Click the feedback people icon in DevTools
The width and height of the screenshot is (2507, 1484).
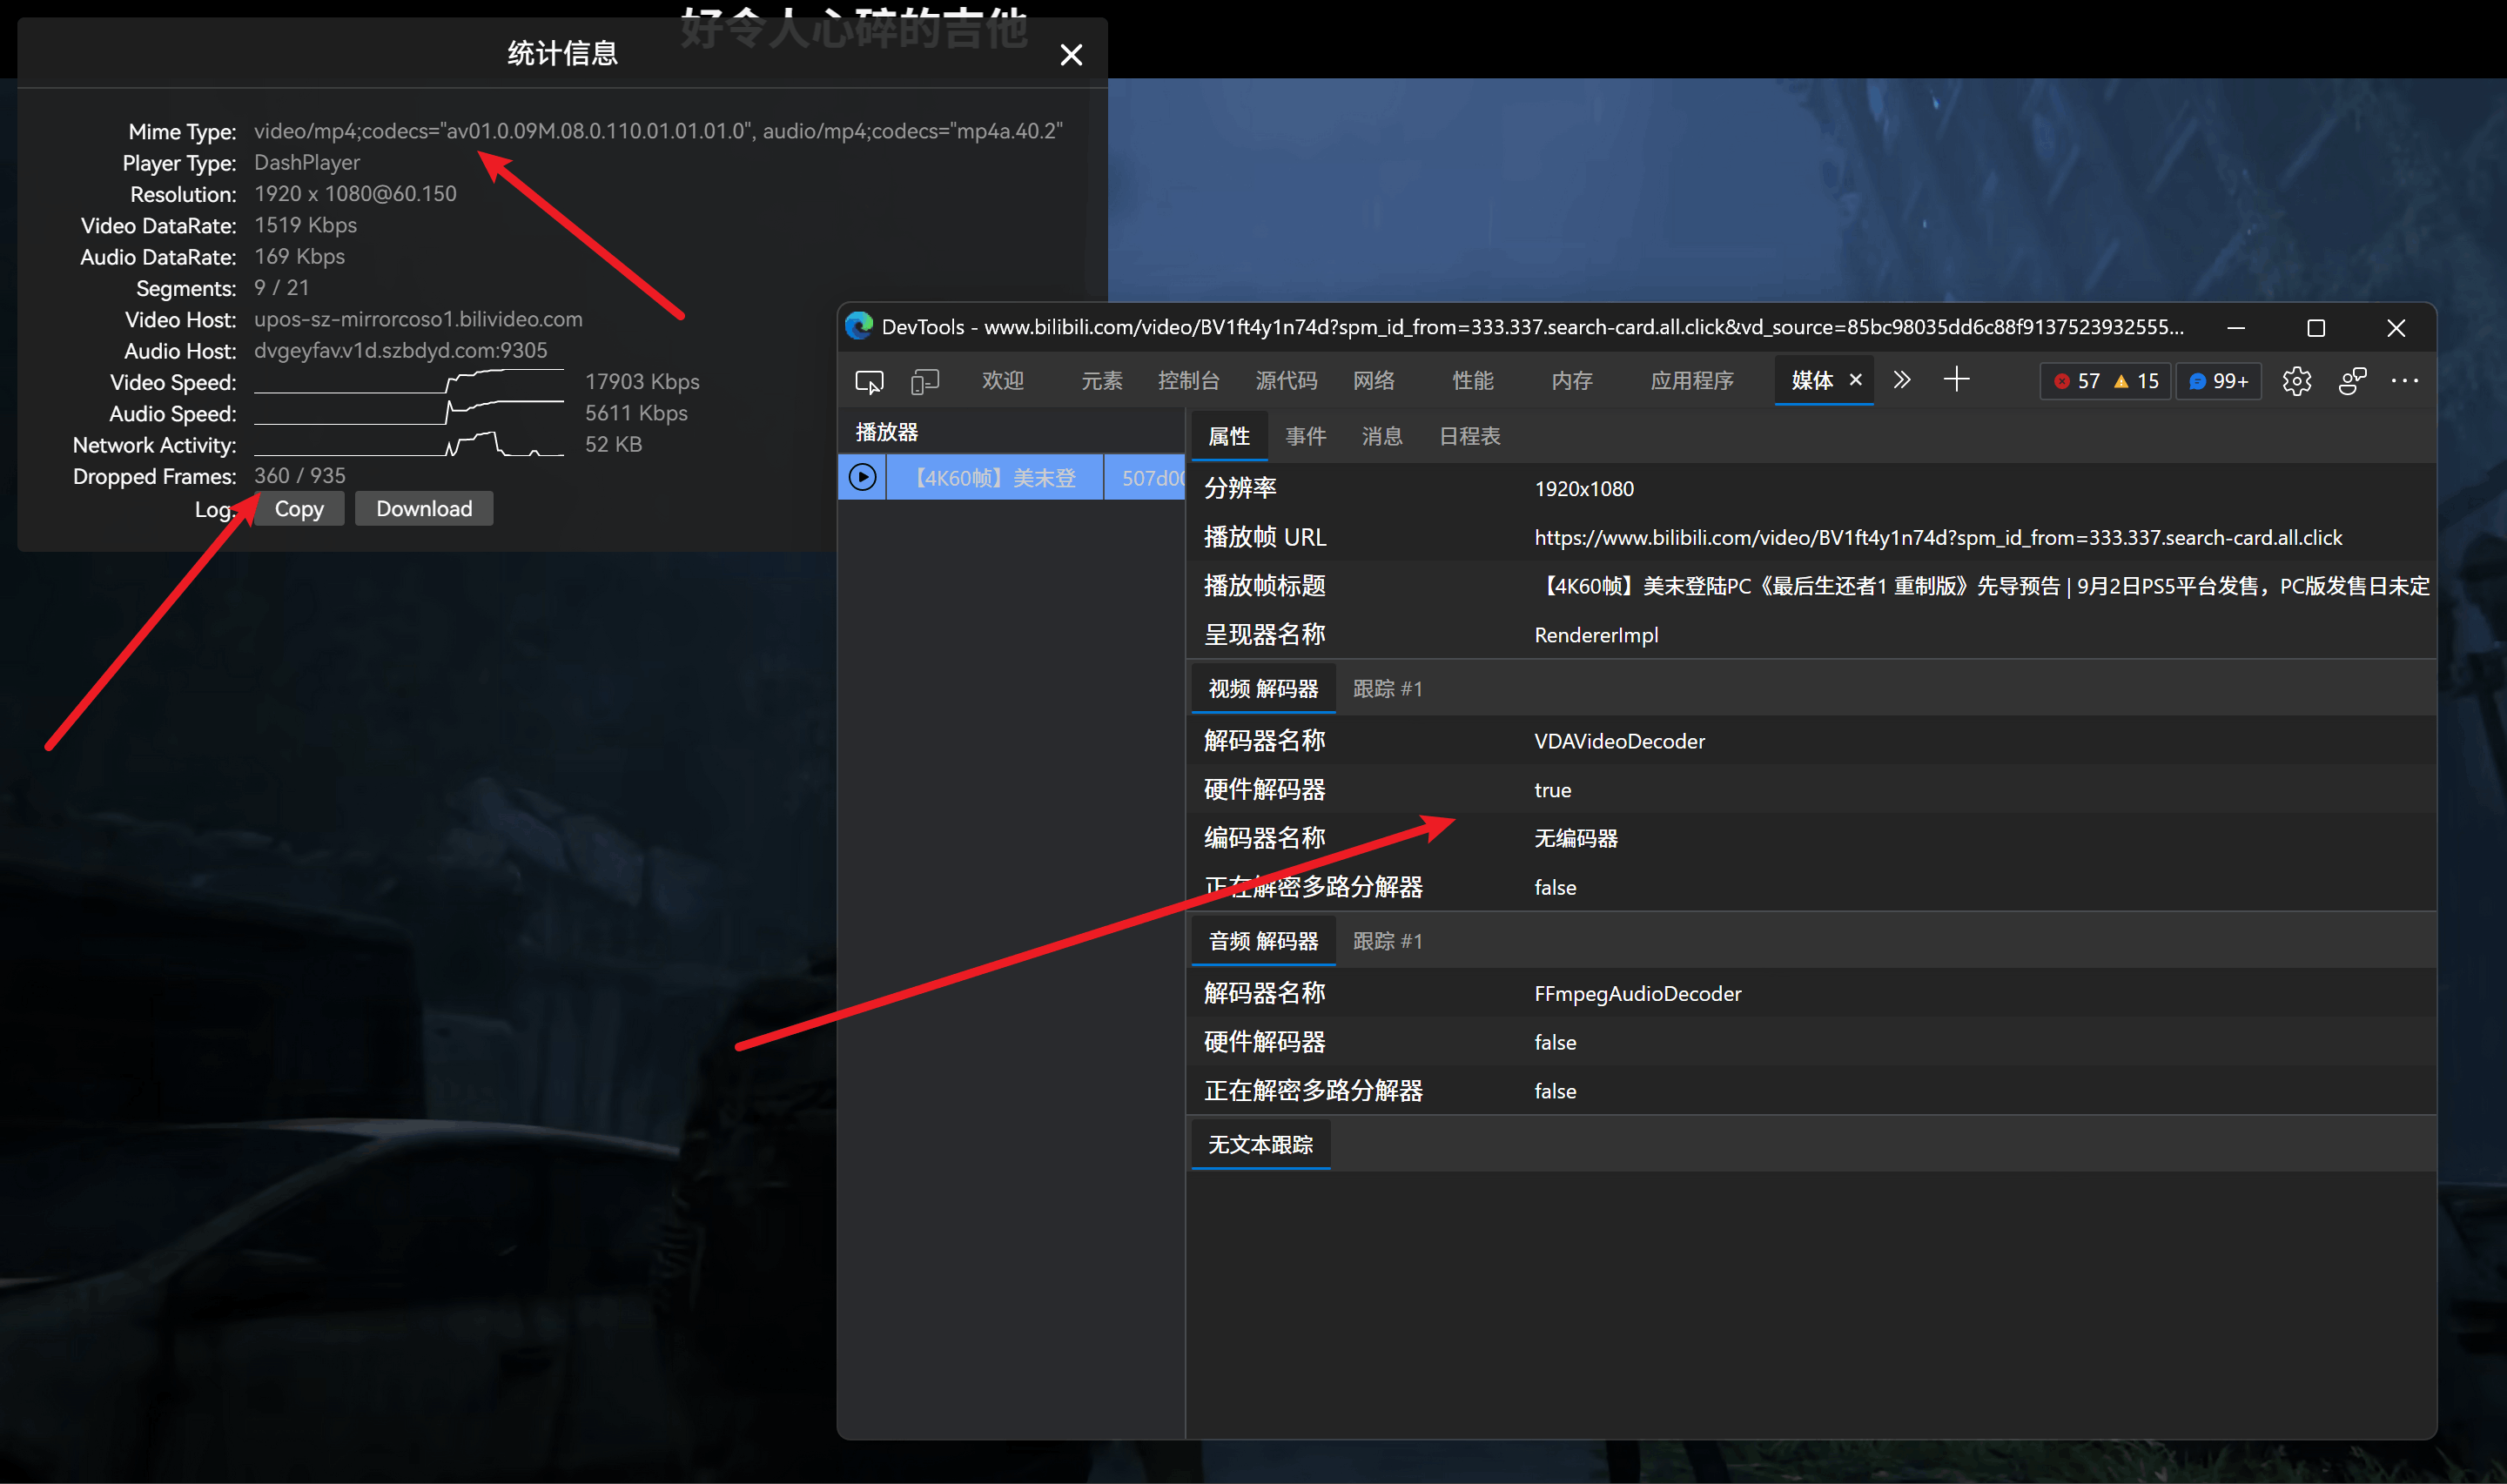(2351, 381)
